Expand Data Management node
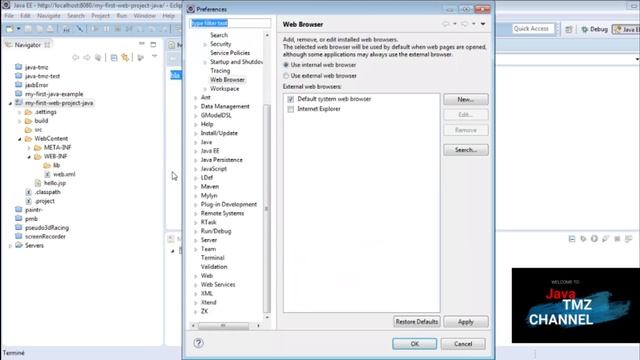This screenshot has height=360, width=640. pyautogui.click(x=196, y=107)
